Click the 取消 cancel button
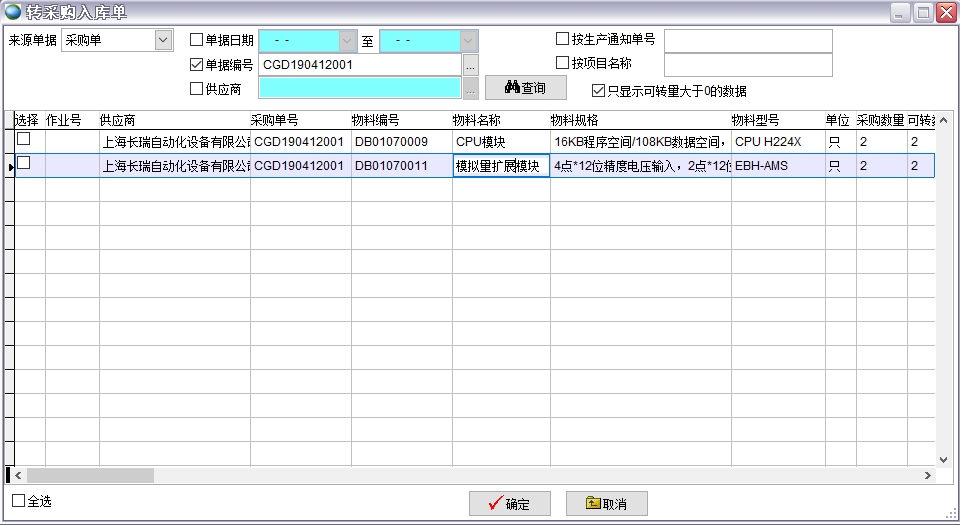 606,504
